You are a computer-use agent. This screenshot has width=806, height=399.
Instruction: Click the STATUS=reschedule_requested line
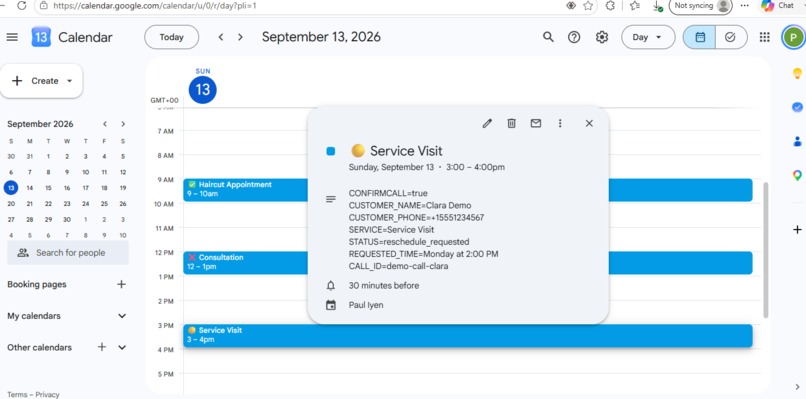[x=409, y=242]
